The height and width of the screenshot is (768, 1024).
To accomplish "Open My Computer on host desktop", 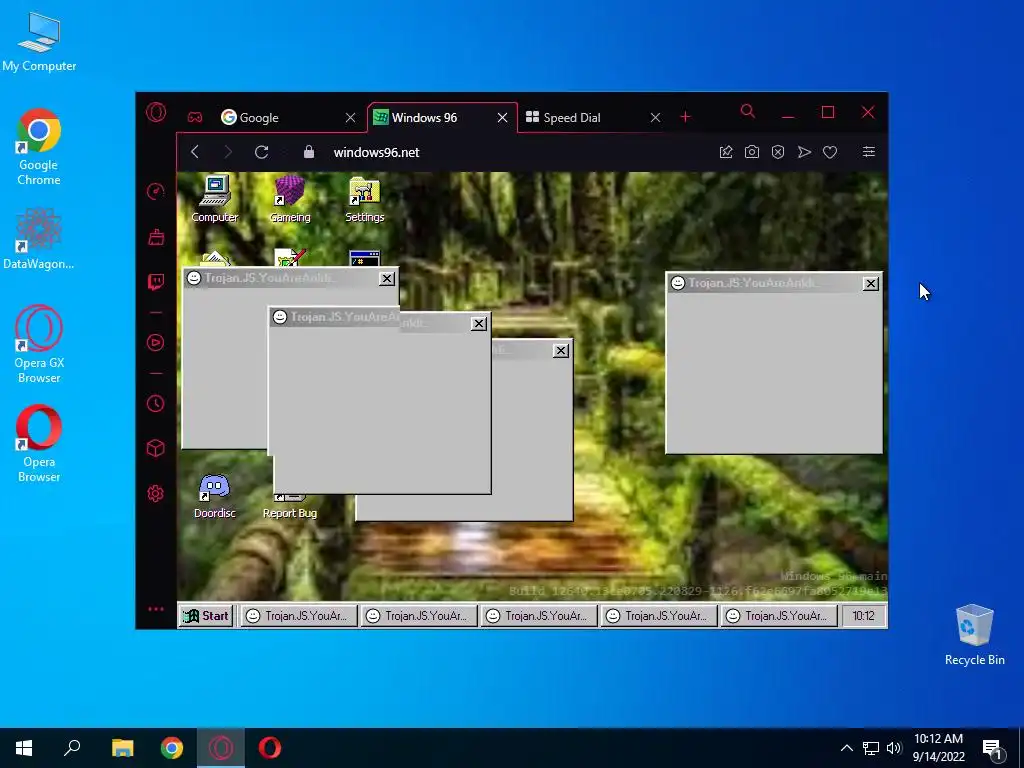I will (39, 42).
